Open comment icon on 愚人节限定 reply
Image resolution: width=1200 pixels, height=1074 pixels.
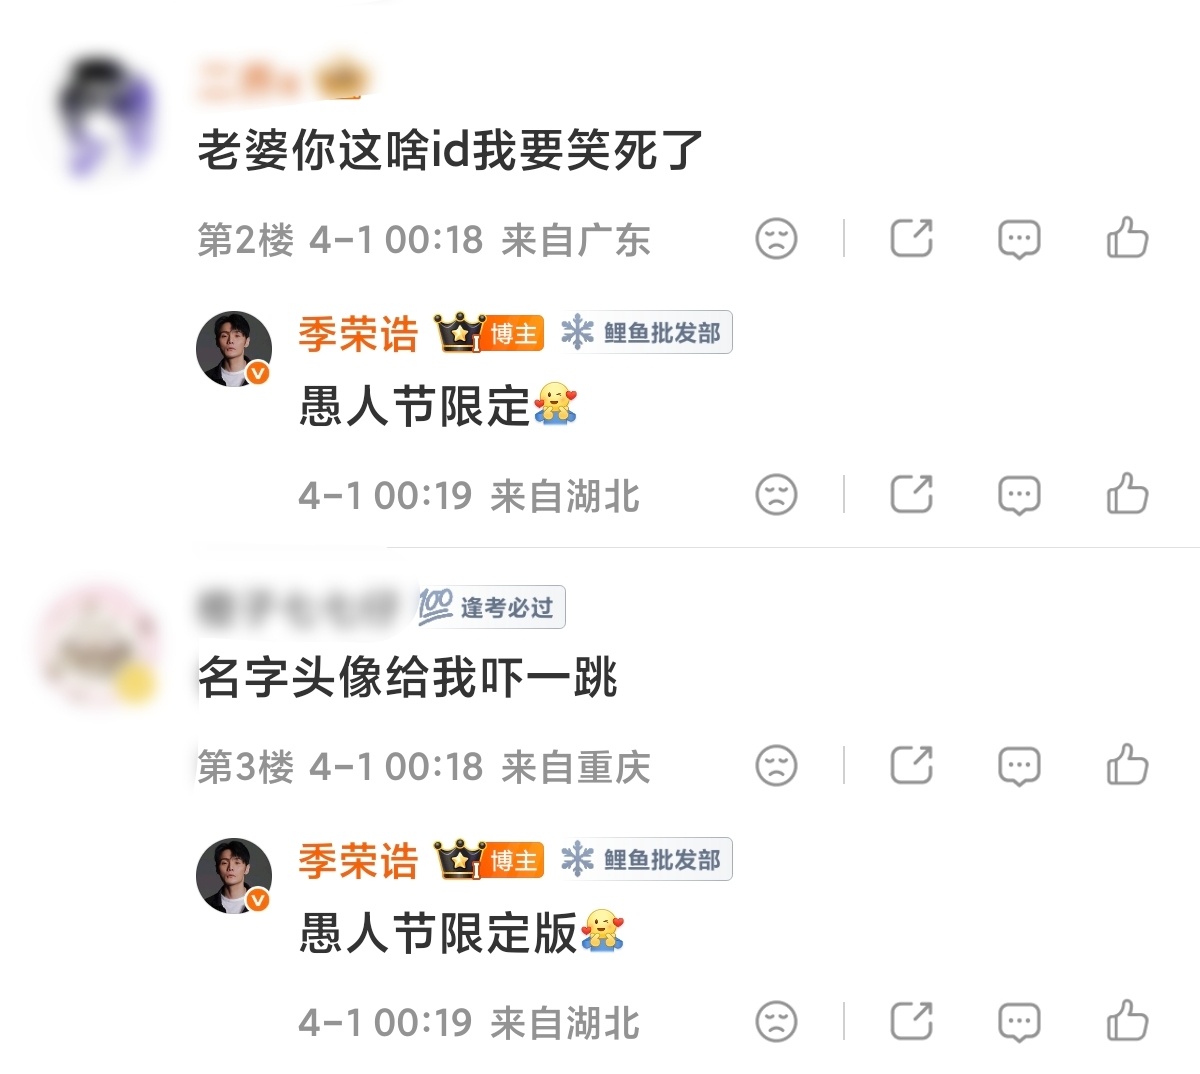[1019, 495]
